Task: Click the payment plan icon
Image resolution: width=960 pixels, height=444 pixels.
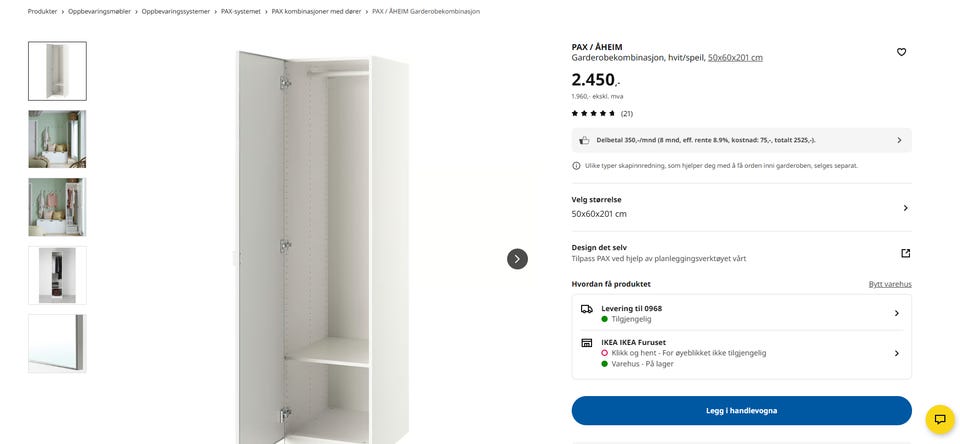Action: [x=585, y=140]
